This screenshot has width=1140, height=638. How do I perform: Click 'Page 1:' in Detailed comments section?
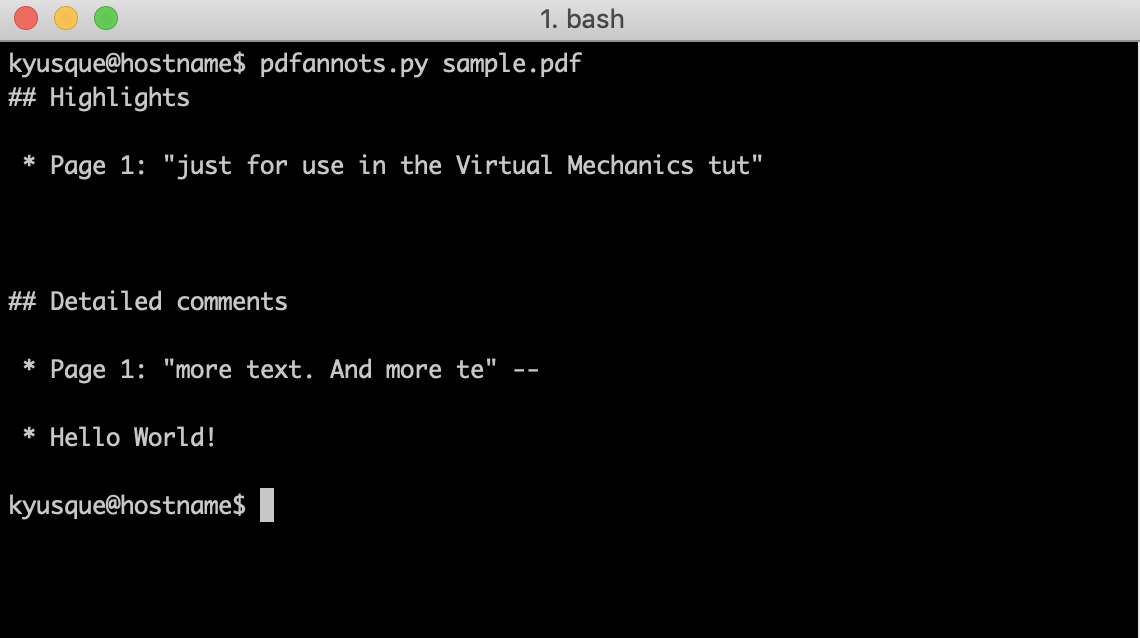click(x=97, y=369)
